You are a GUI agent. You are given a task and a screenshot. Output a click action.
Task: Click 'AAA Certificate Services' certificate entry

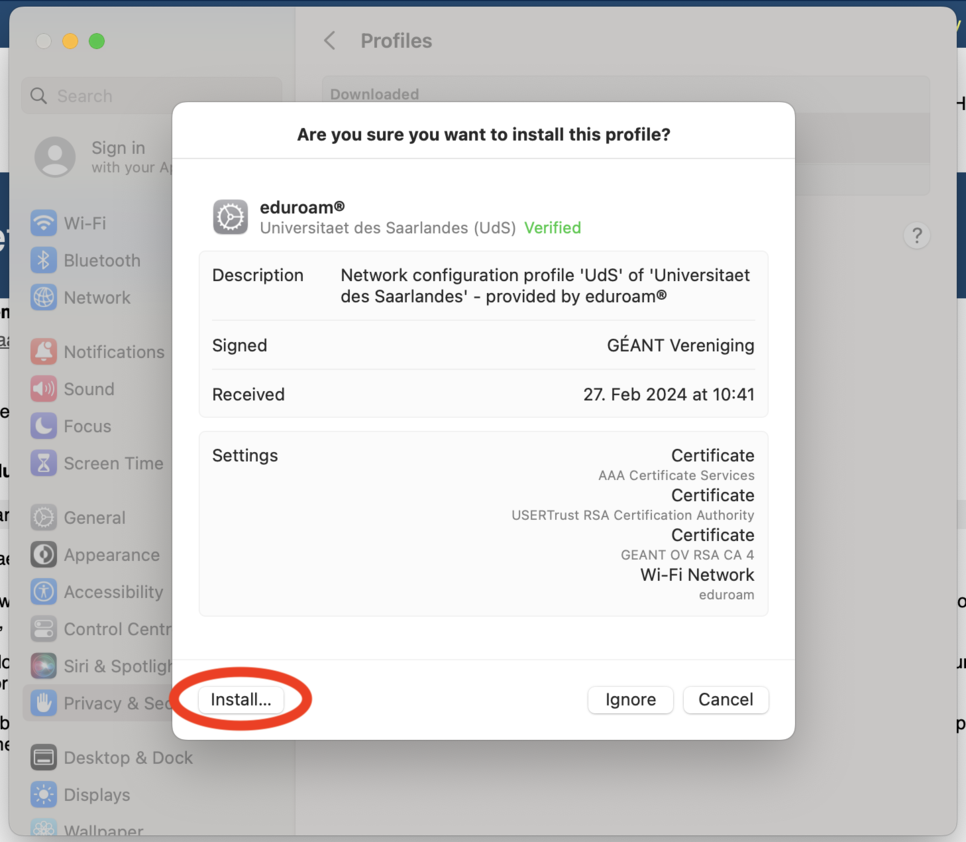[x=676, y=476]
